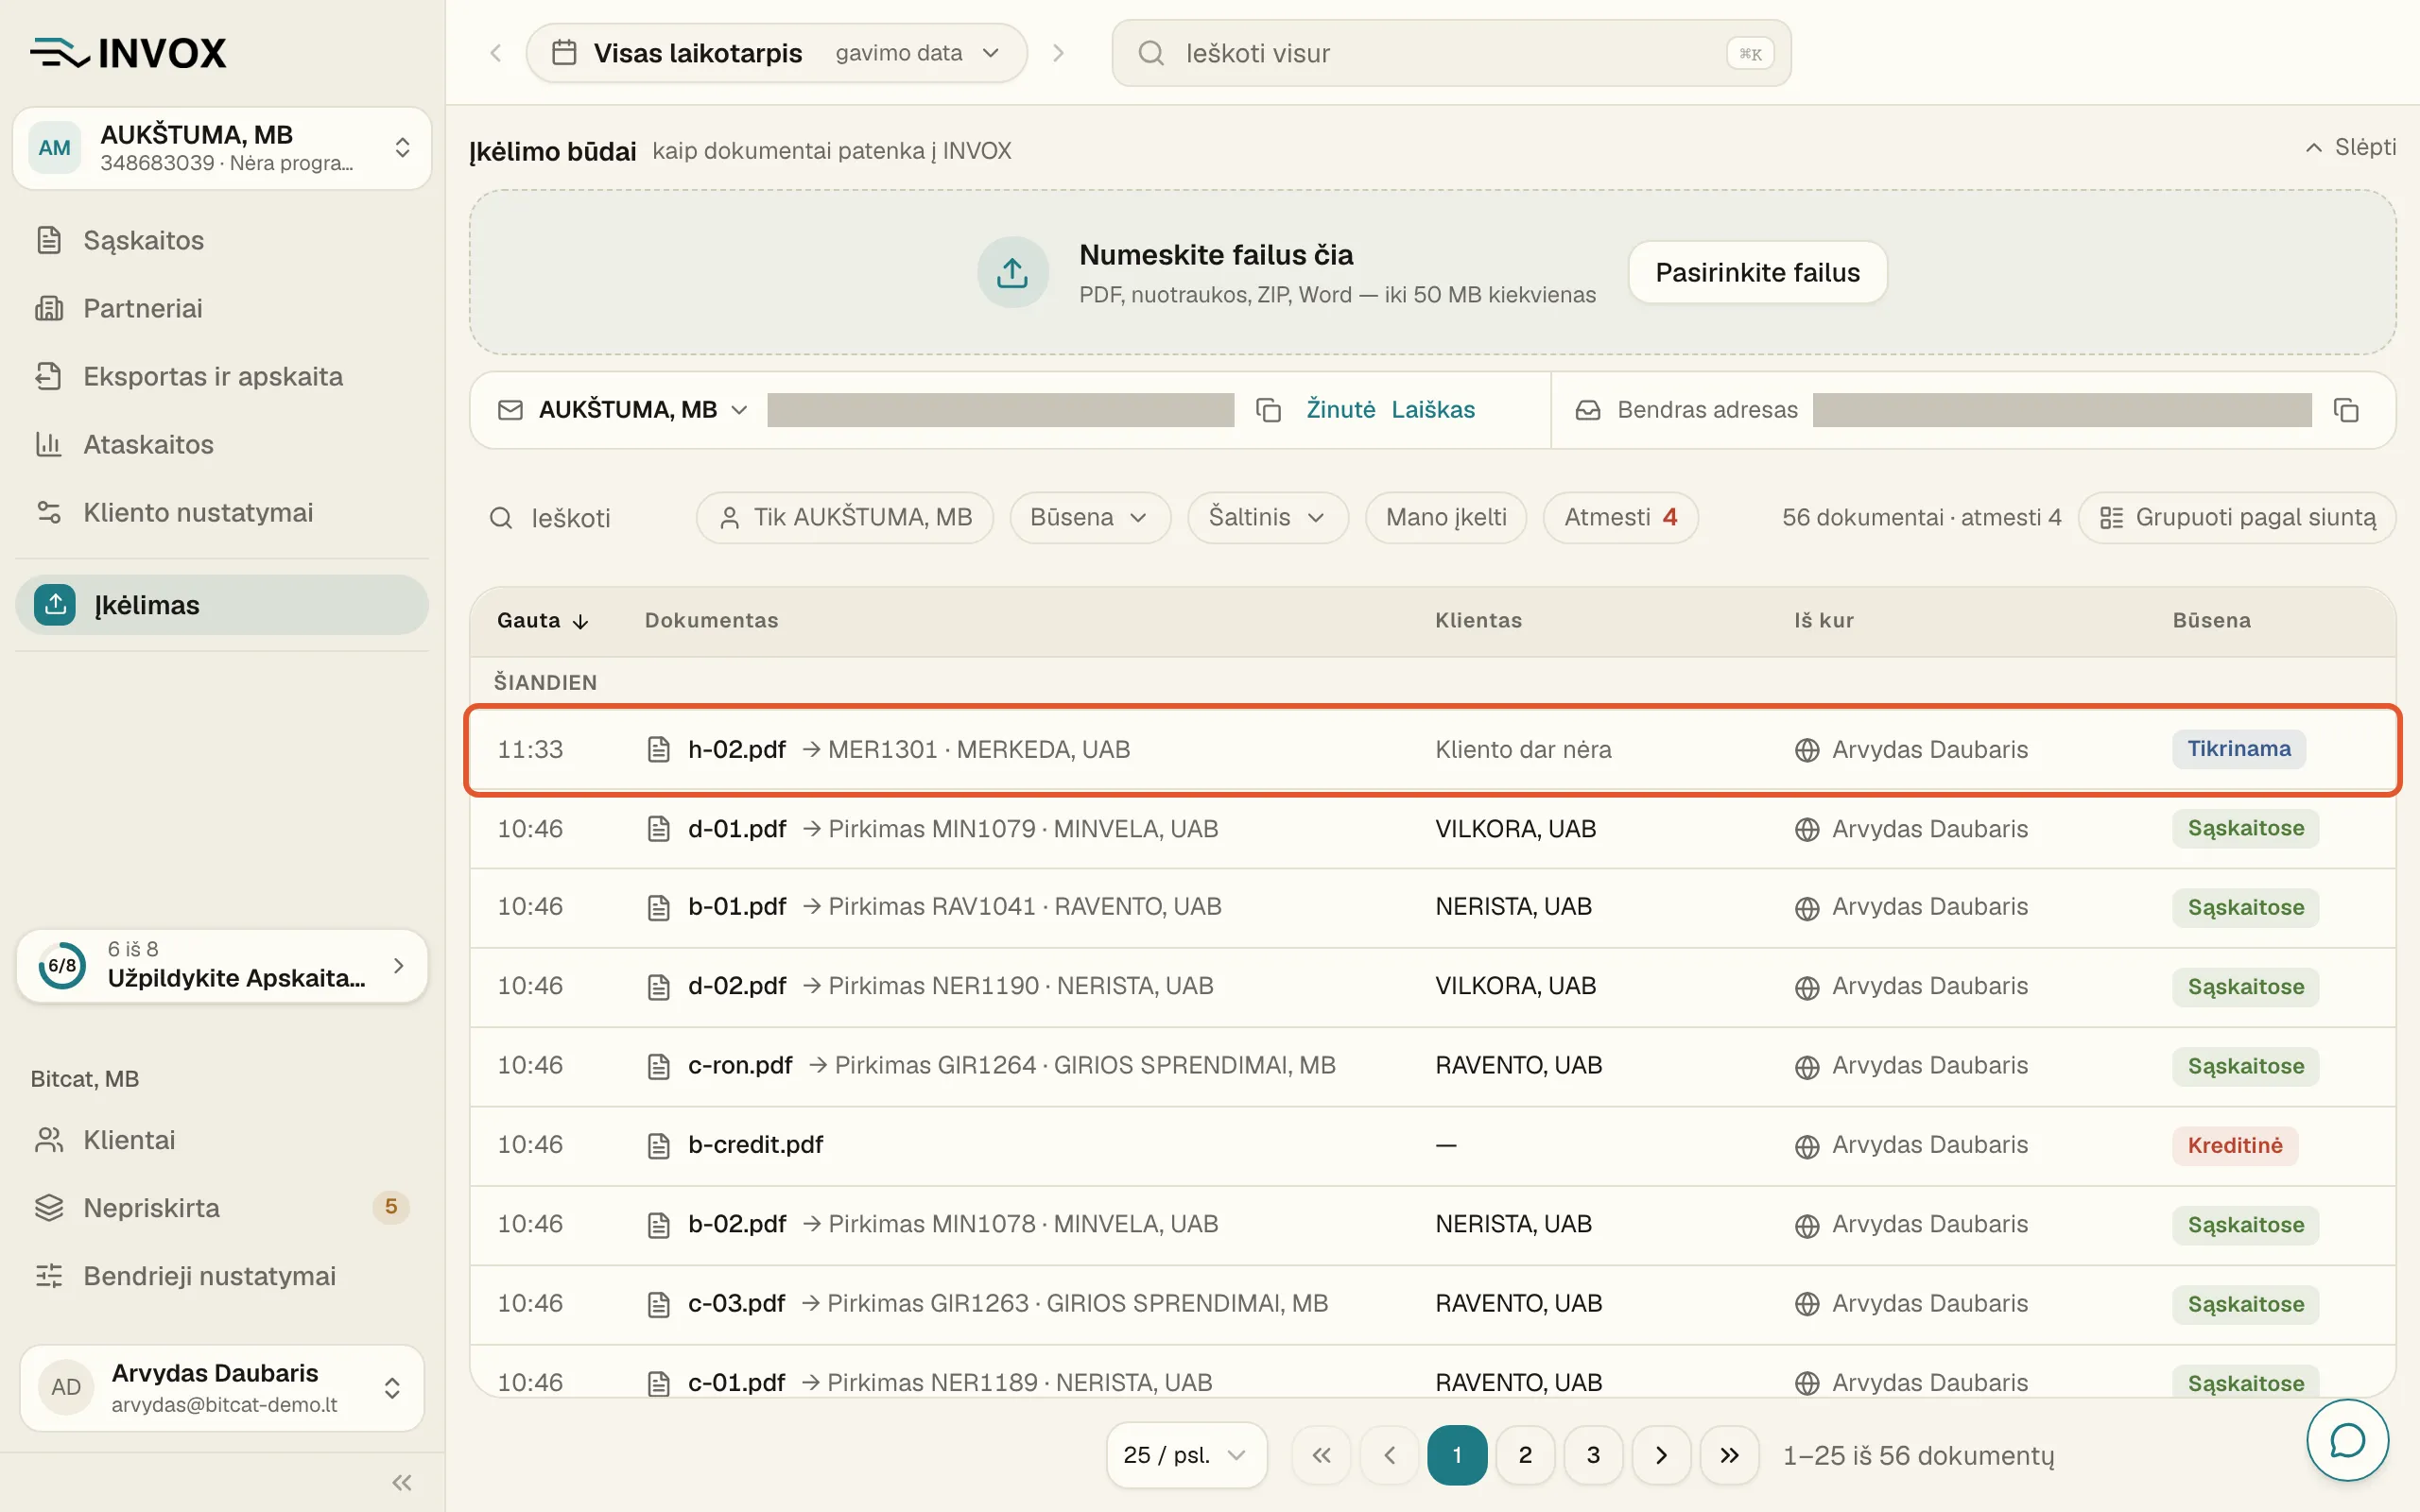
Task: Go to page 2
Action: click(1525, 1455)
